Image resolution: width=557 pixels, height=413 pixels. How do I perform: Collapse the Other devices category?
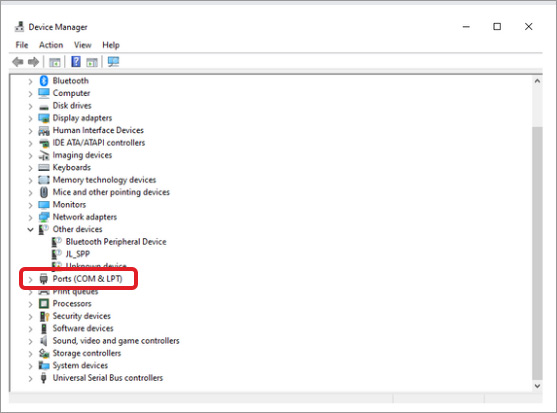pos(31,229)
